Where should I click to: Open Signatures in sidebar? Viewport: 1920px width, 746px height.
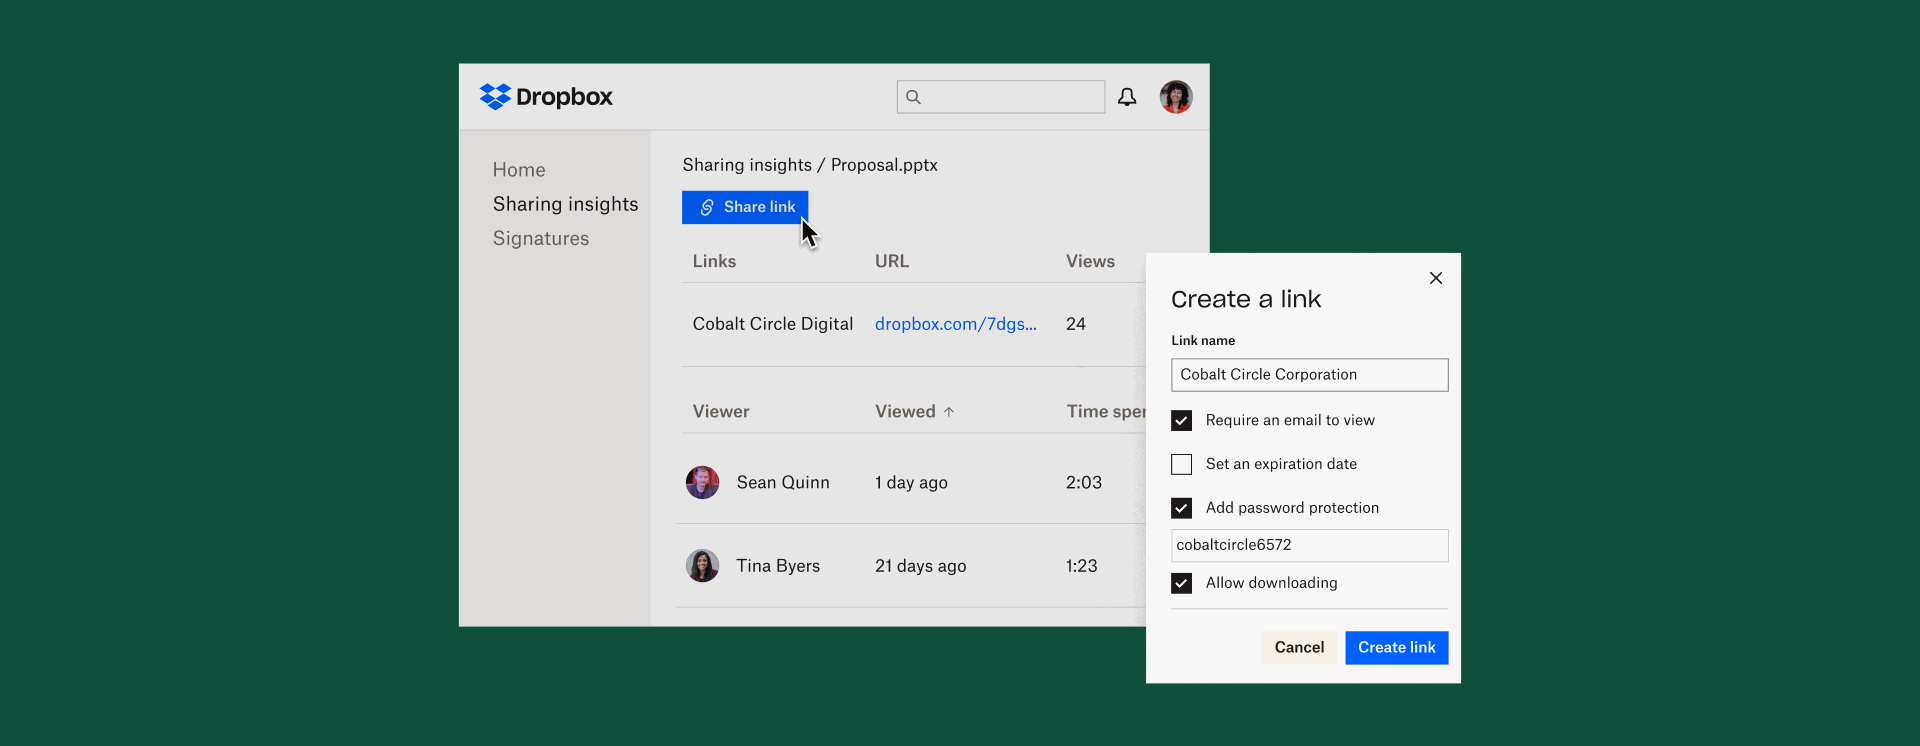pyautogui.click(x=541, y=239)
